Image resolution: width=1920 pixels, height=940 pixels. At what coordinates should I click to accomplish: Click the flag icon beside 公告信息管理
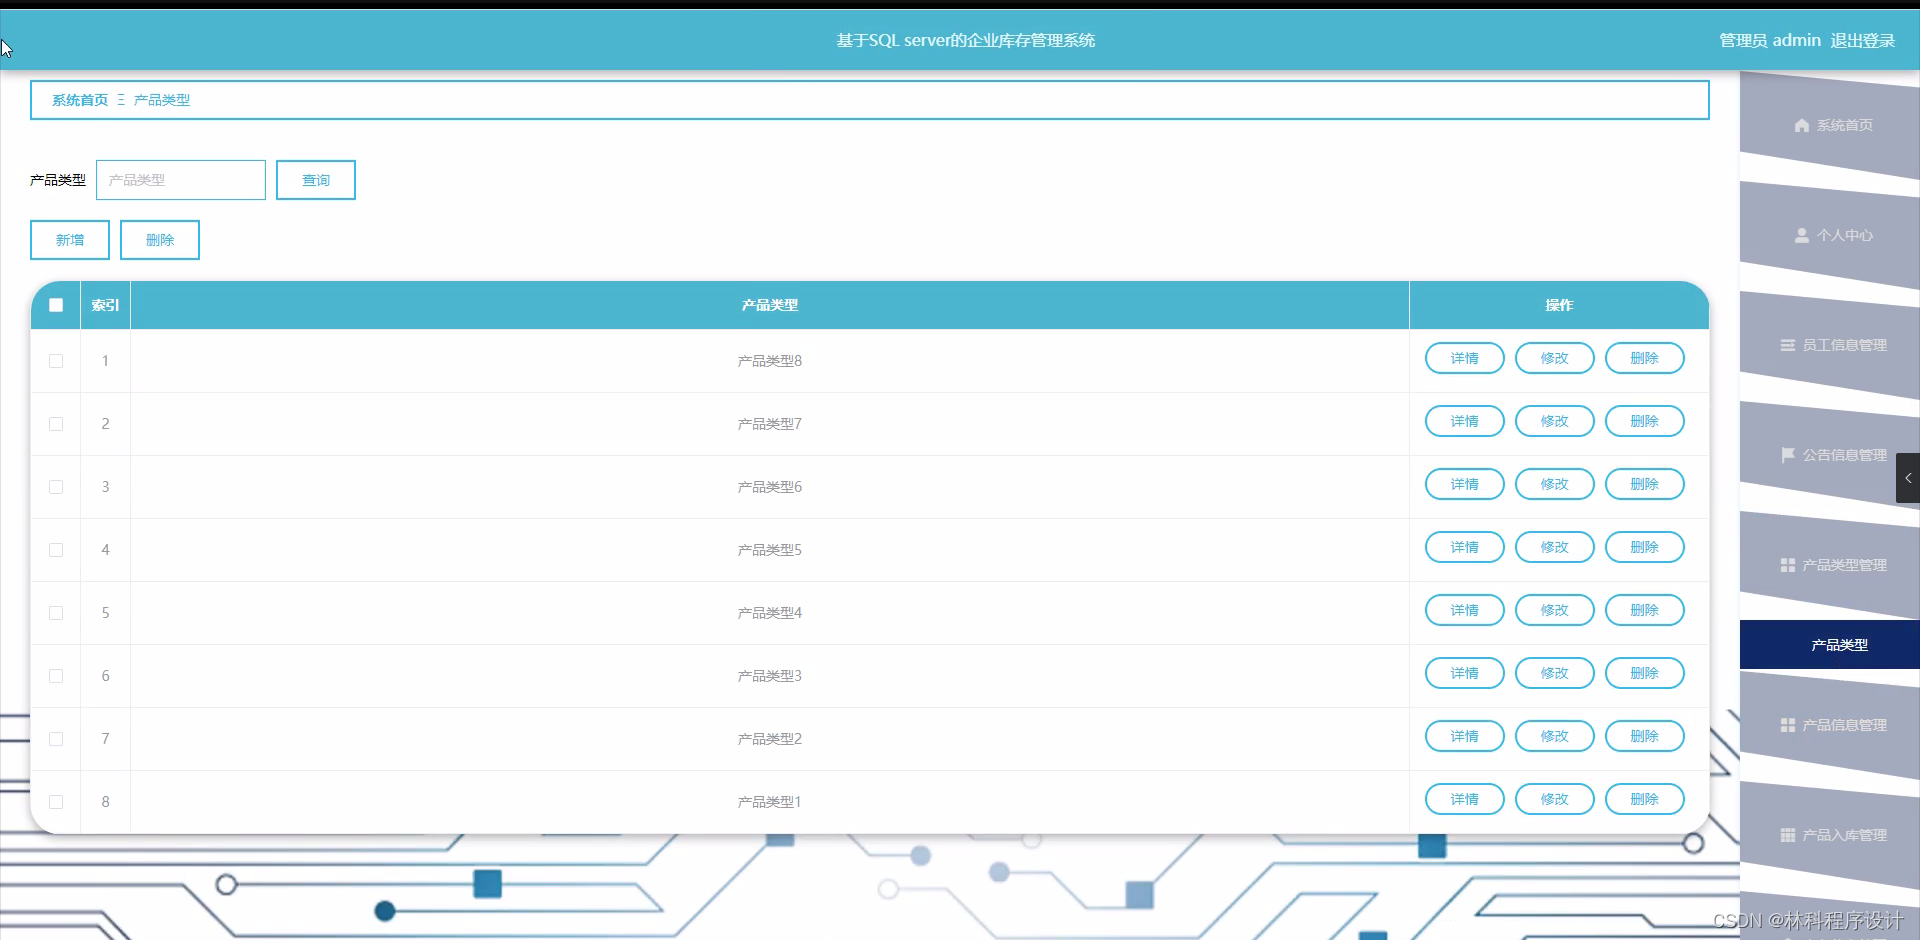pyautogui.click(x=1789, y=455)
